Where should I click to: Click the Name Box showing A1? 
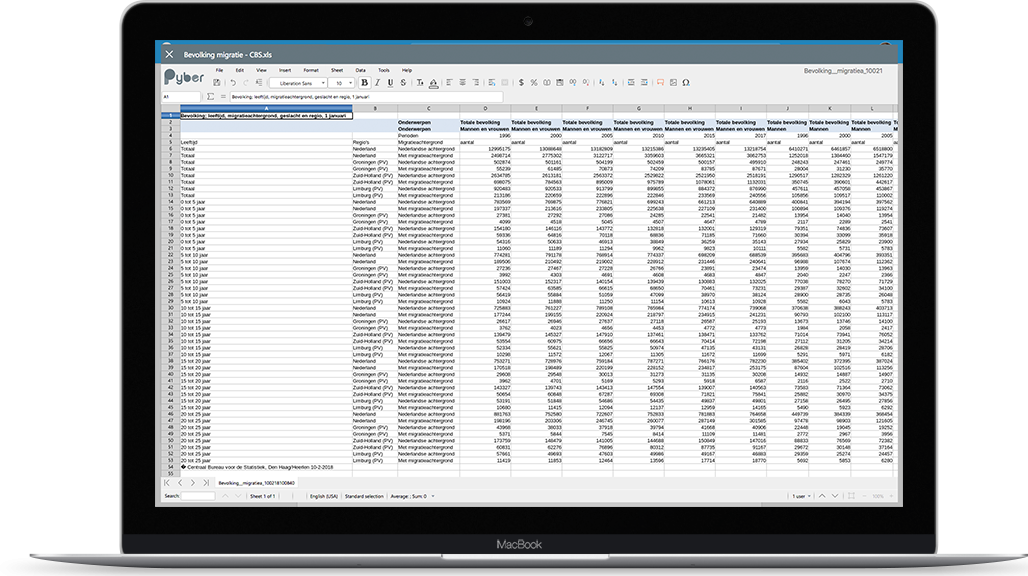click(181, 97)
